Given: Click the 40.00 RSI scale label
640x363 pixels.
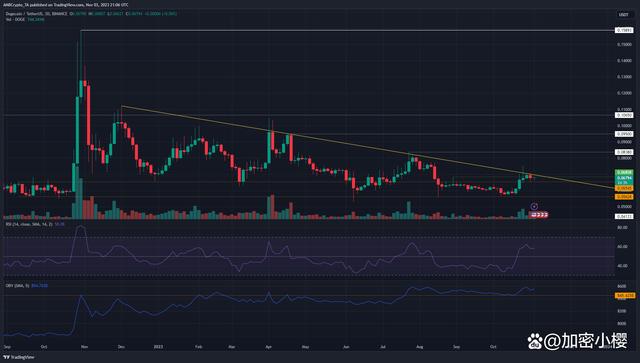Looking at the screenshot, I should 622,266.
